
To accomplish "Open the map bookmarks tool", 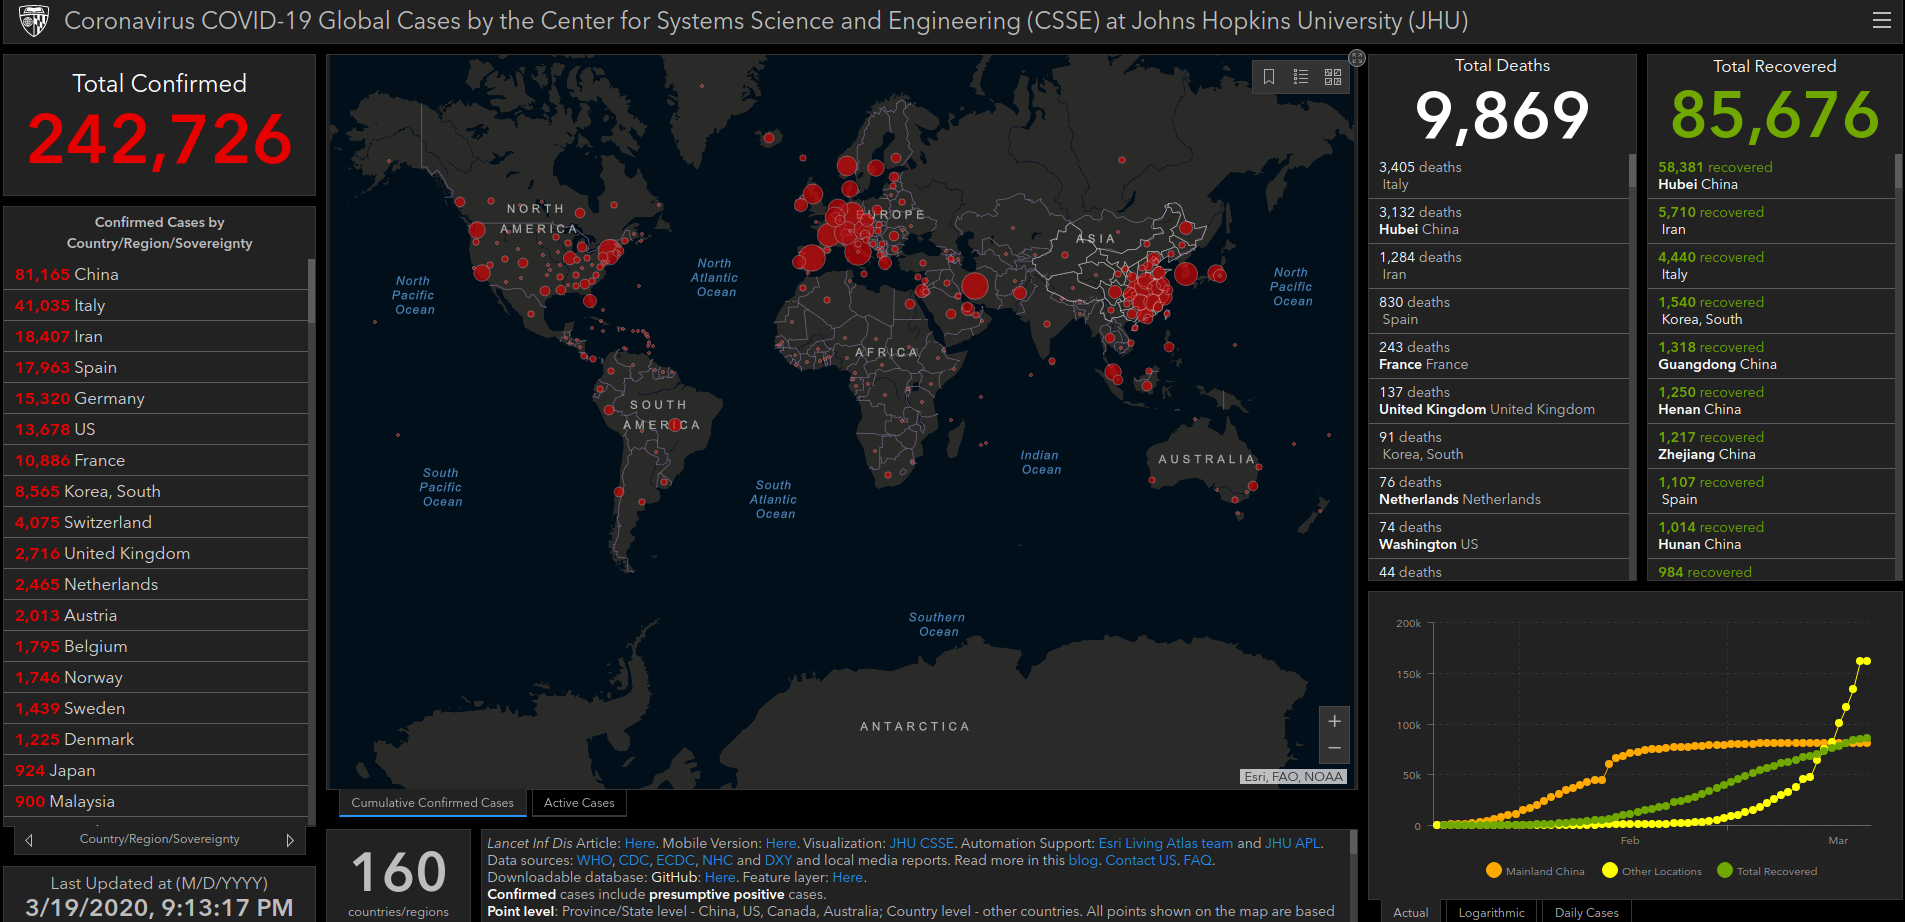I will click(1269, 77).
